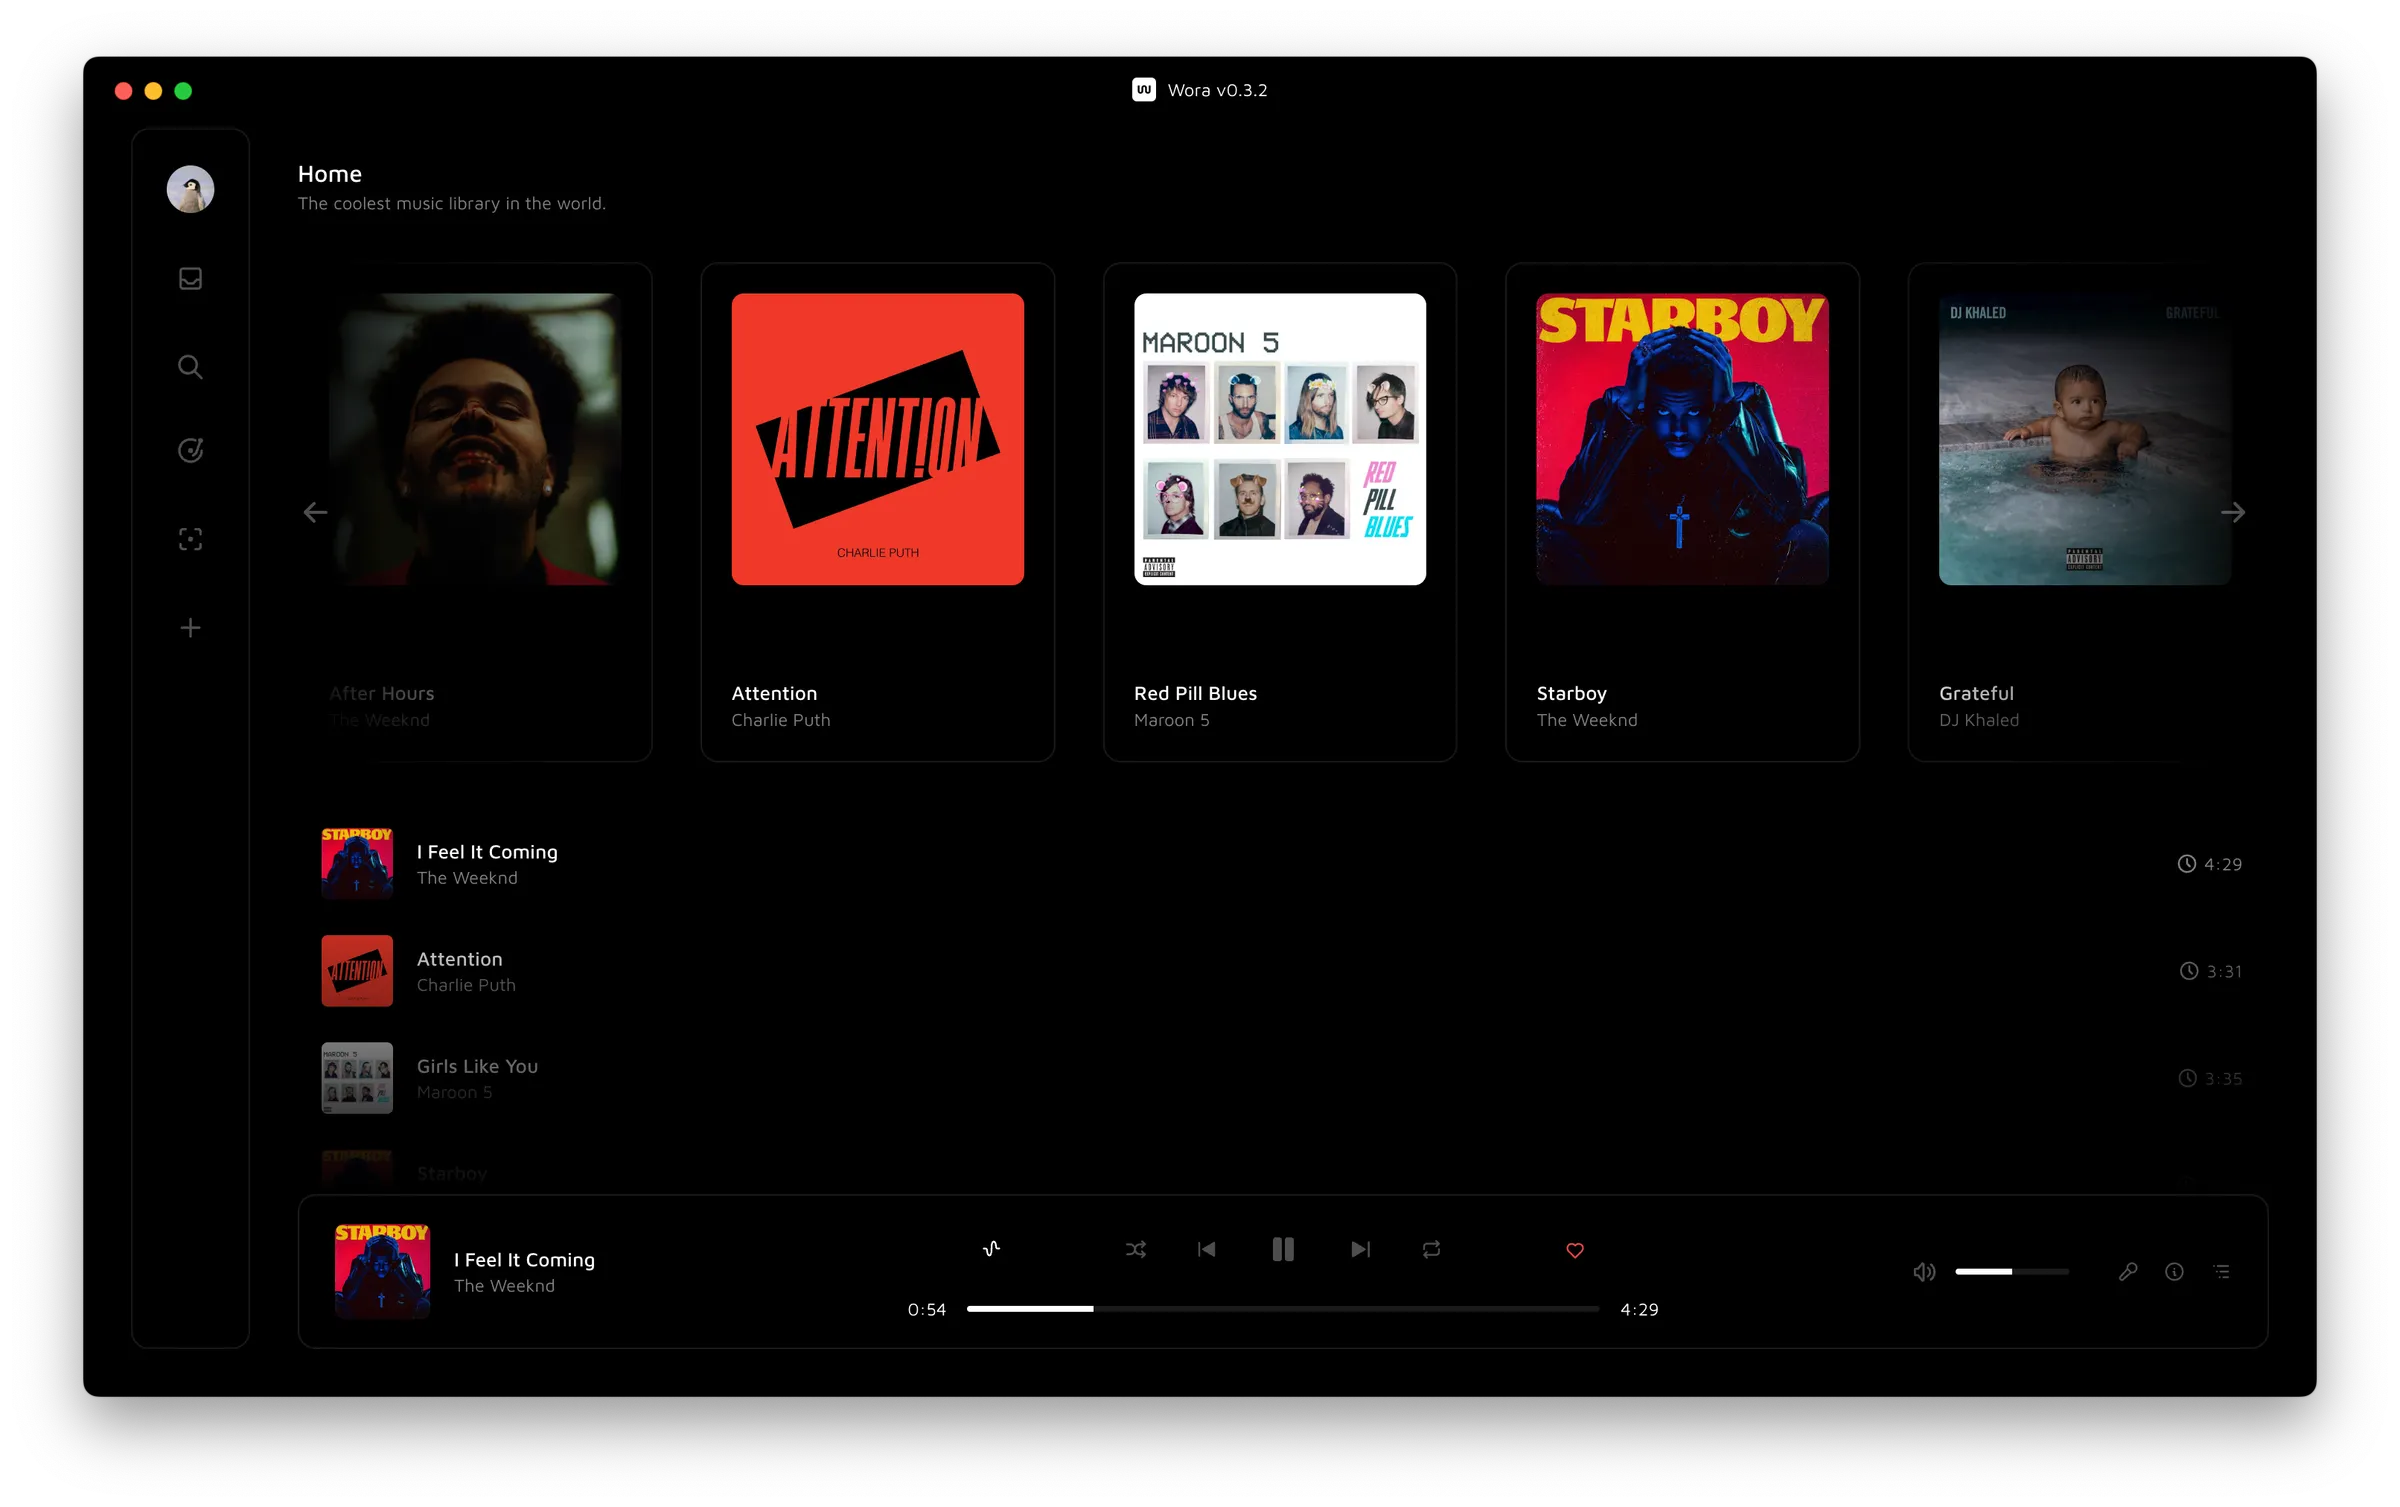
Task: Open the queue list icon in player bar
Action: (x=2223, y=1271)
